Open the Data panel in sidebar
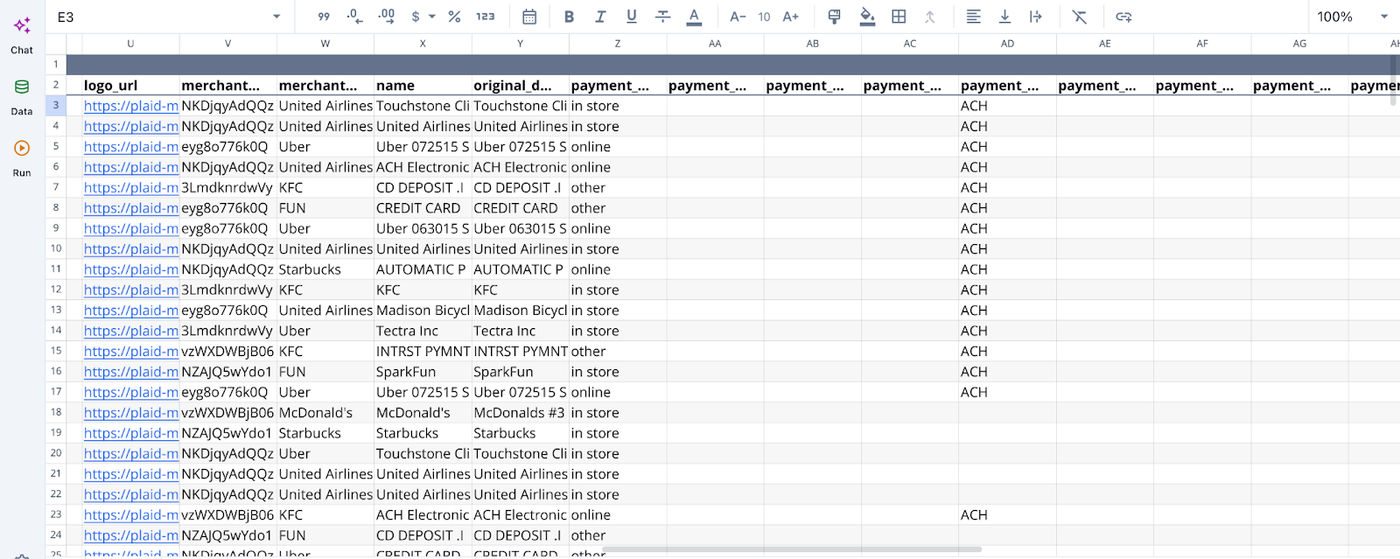This screenshot has width=1400, height=559. pyautogui.click(x=22, y=97)
